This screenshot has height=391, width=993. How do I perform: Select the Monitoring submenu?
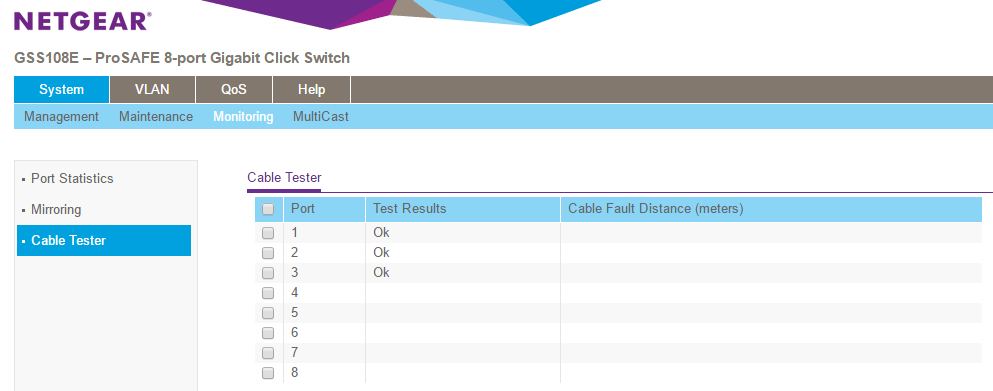(x=243, y=117)
